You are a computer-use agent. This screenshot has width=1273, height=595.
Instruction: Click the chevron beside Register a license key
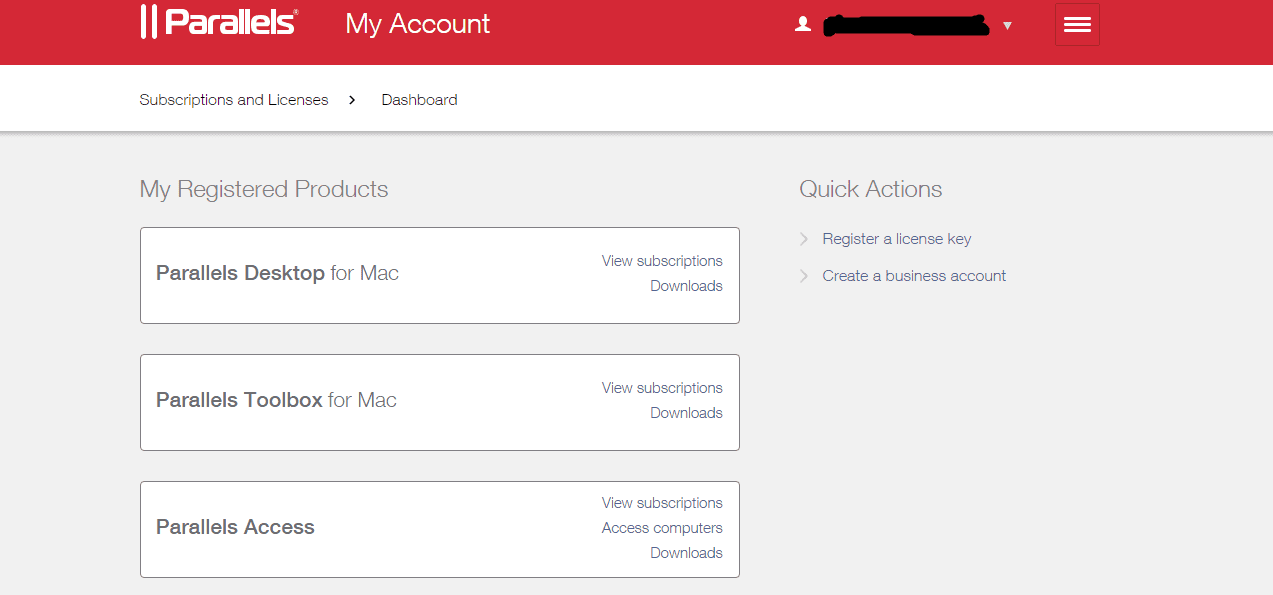[804, 239]
